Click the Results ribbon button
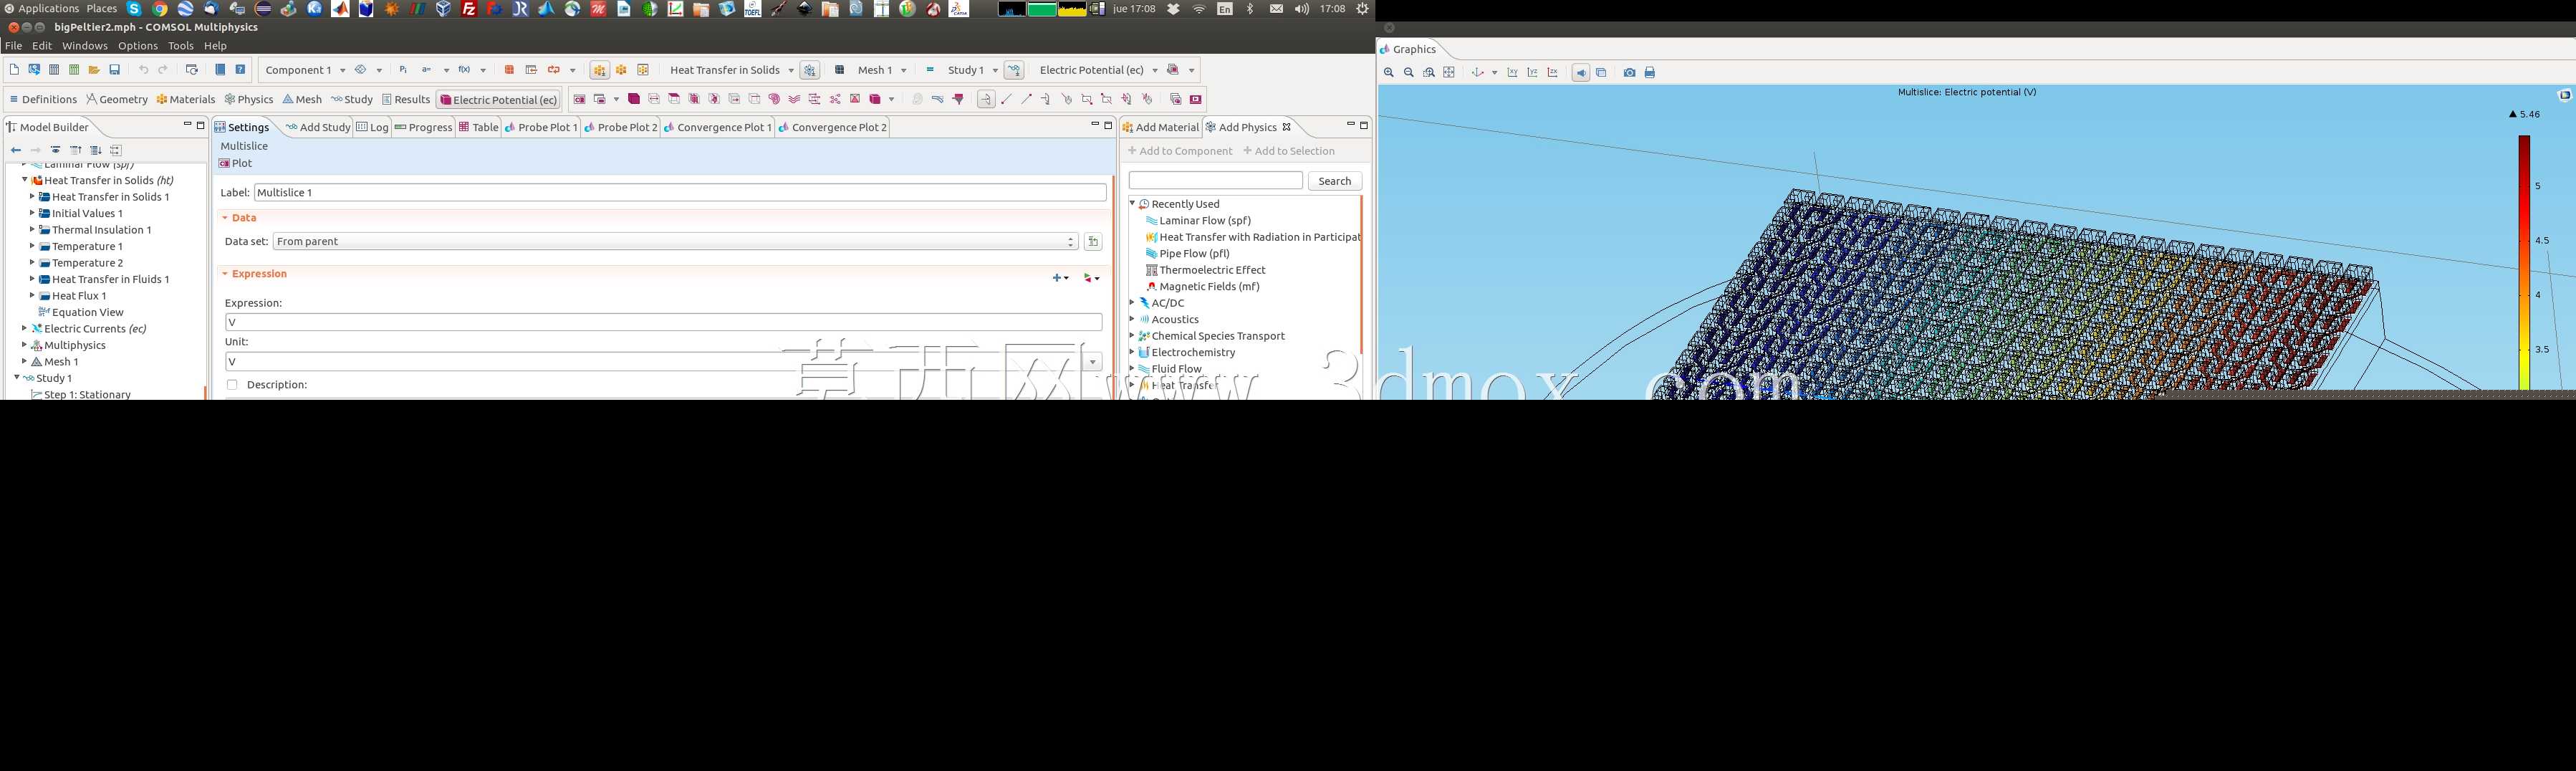The width and height of the screenshot is (2576, 771). click(x=406, y=99)
